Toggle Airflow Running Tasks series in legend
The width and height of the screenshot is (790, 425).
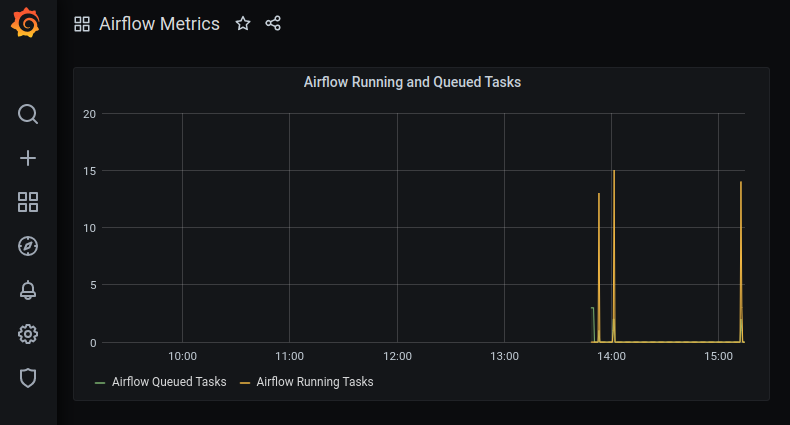(x=315, y=382)
